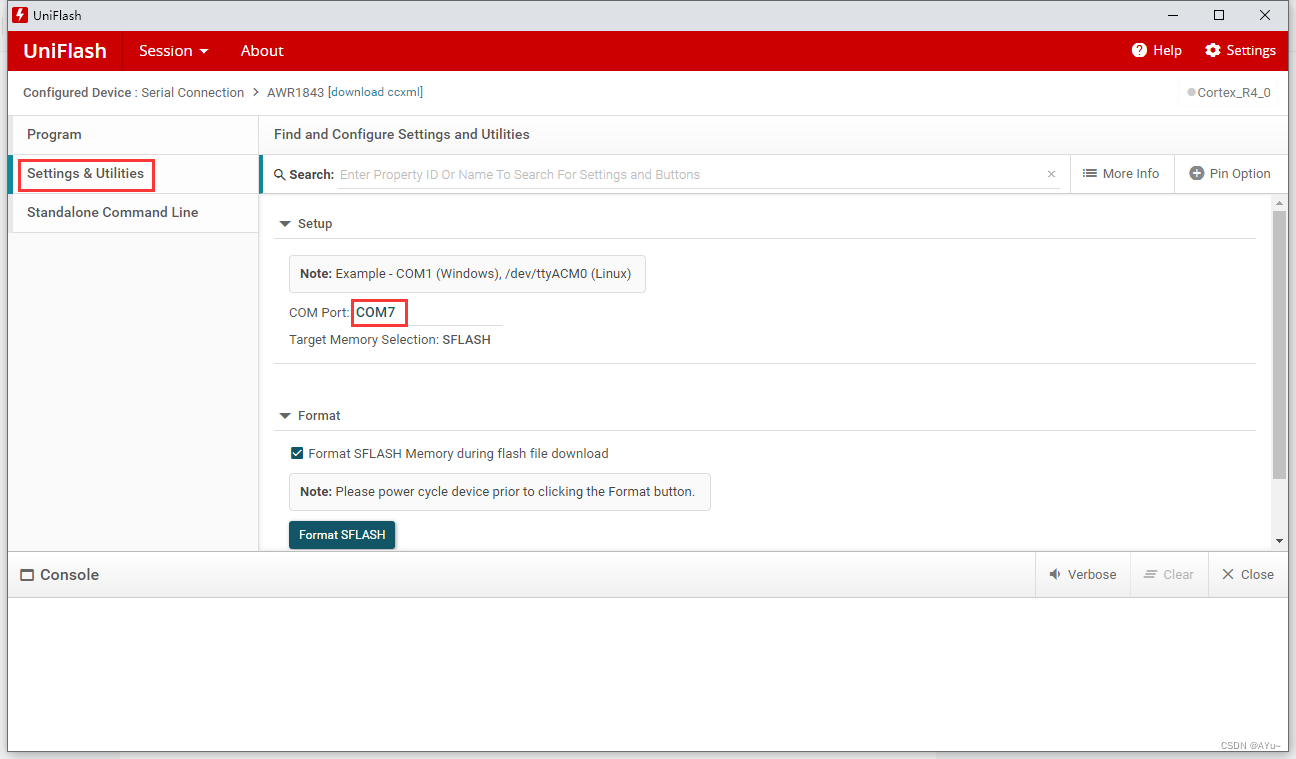Click the Help text in header
Screen dimensions: 1296x759
[x=1167, y=50]
